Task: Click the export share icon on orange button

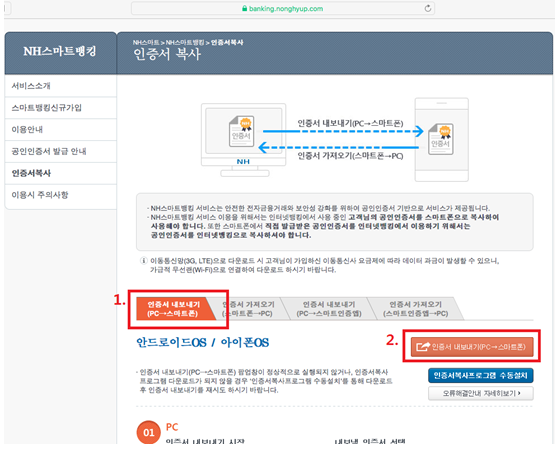Action: point(423,347)
